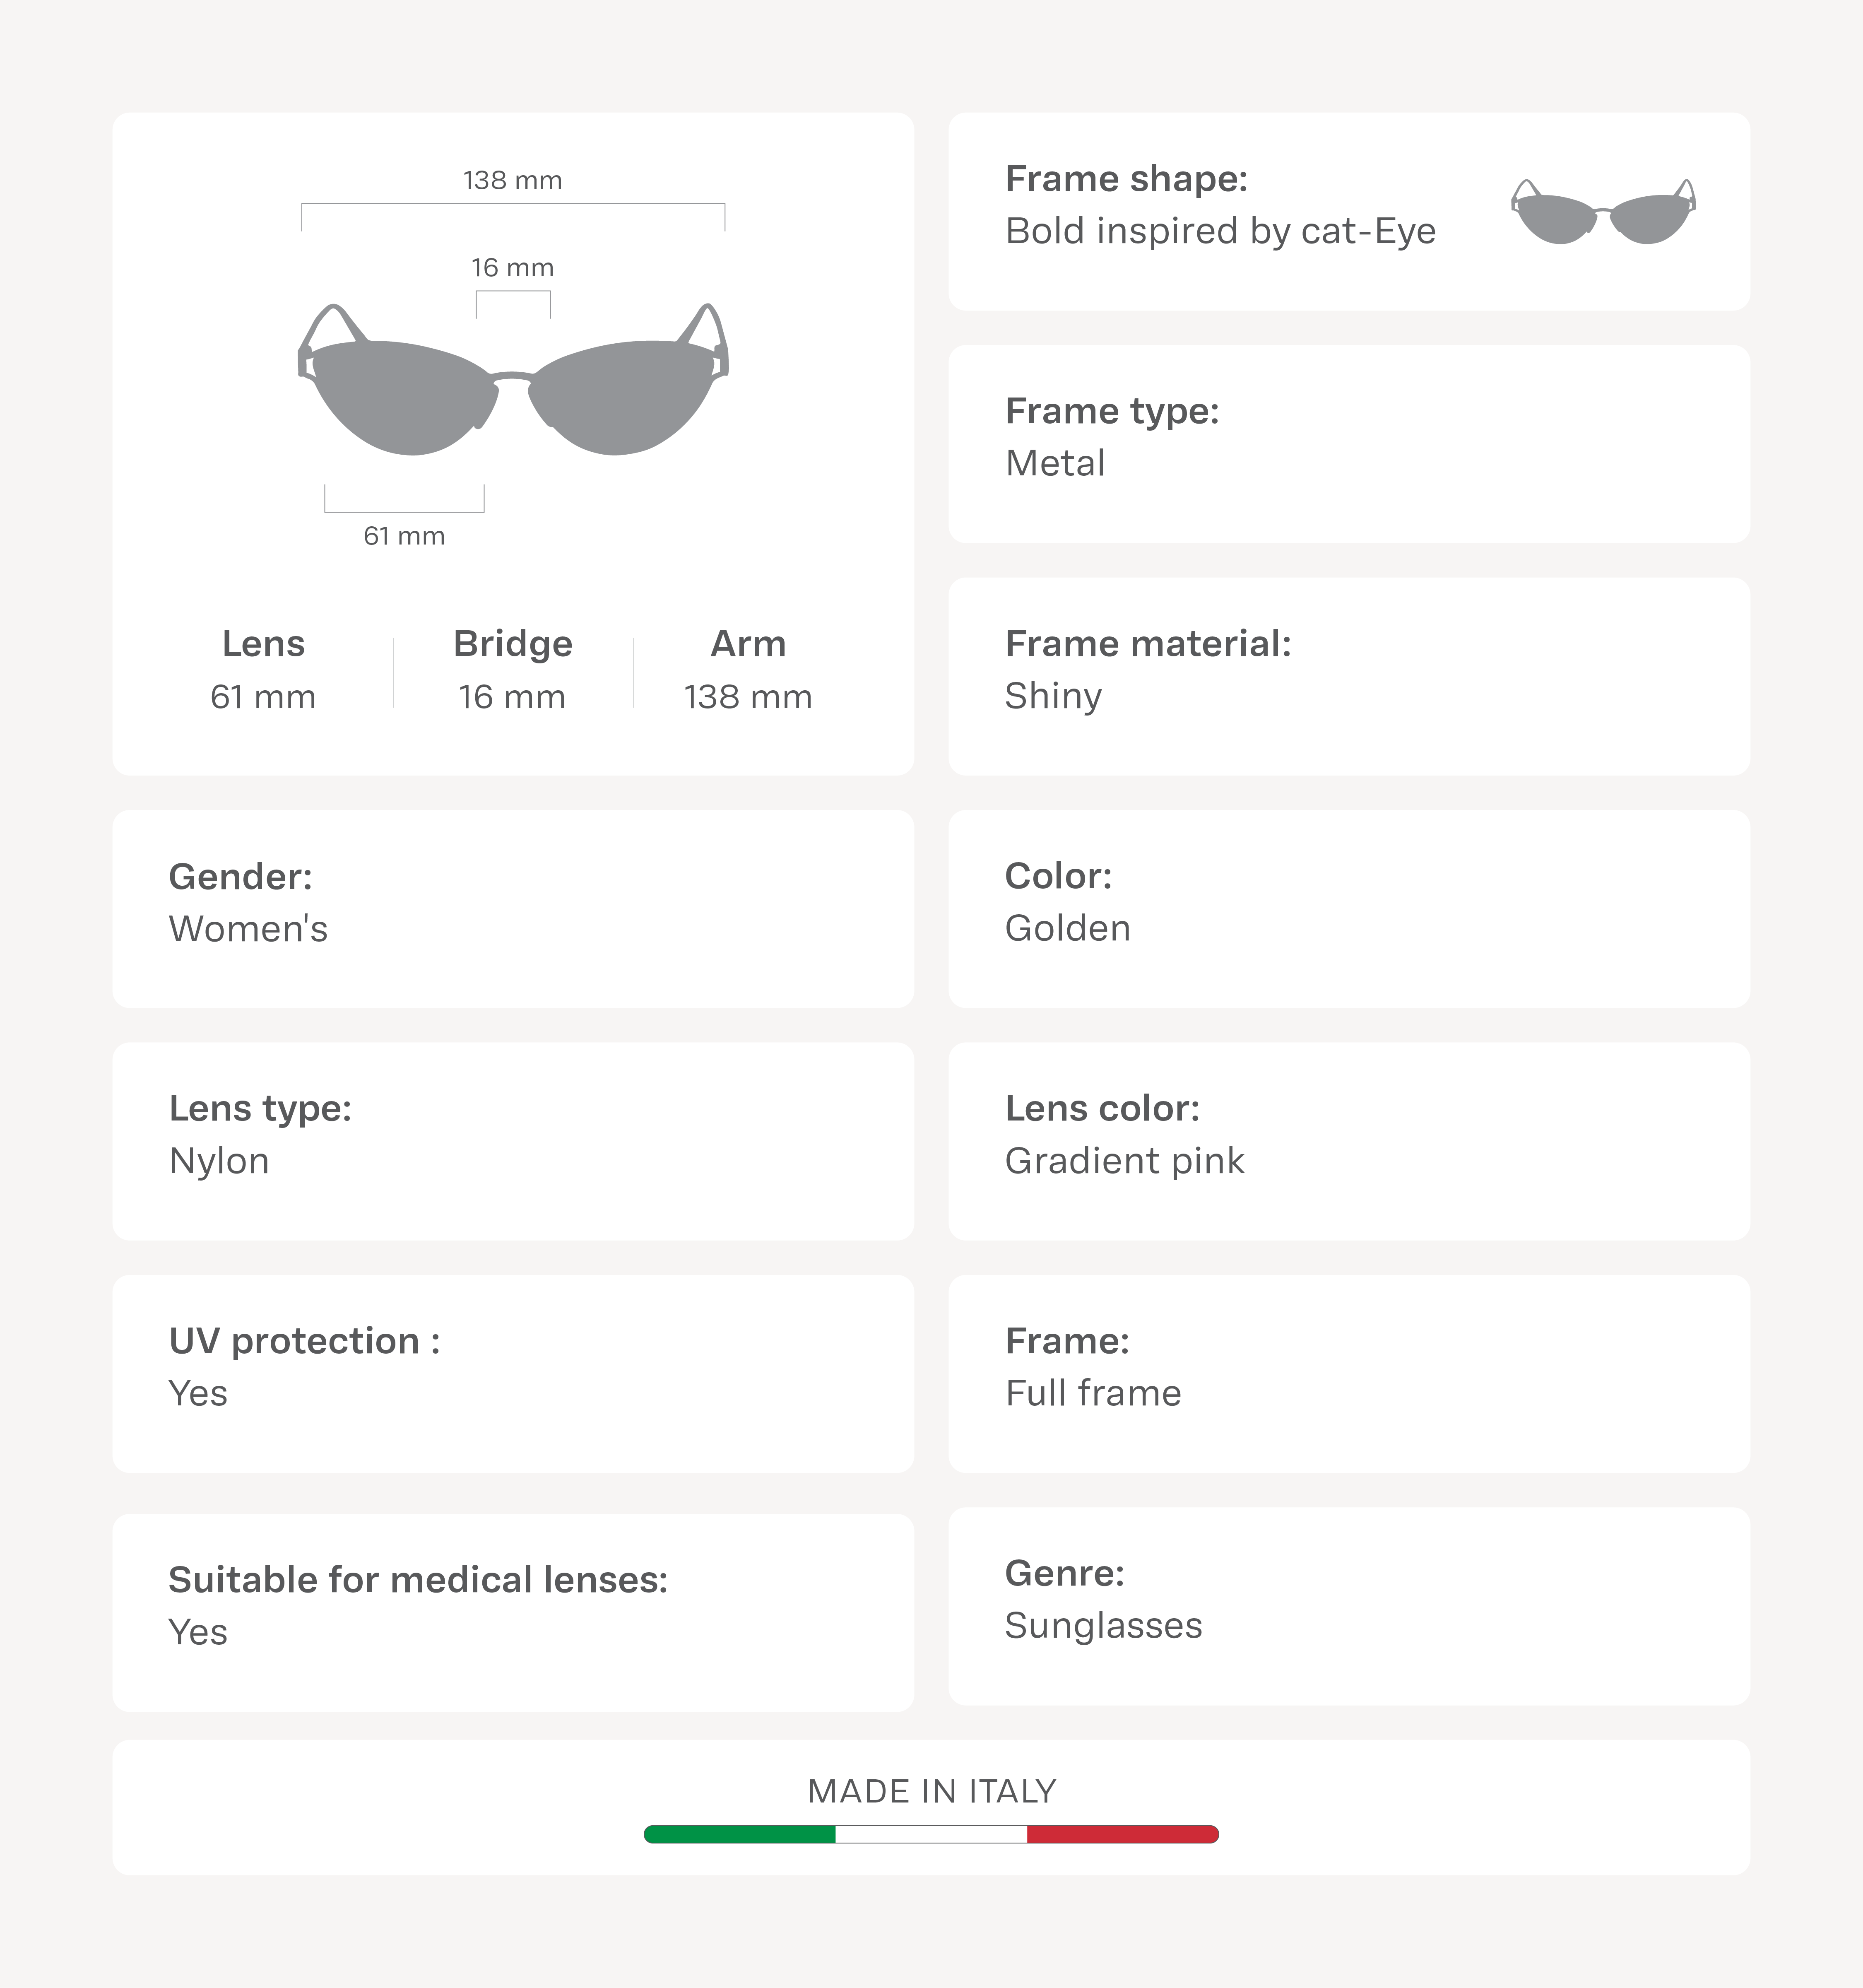
Task: Click the MADE IN ITALY text
Action: pyautogui.click(x=931, y=1791)
